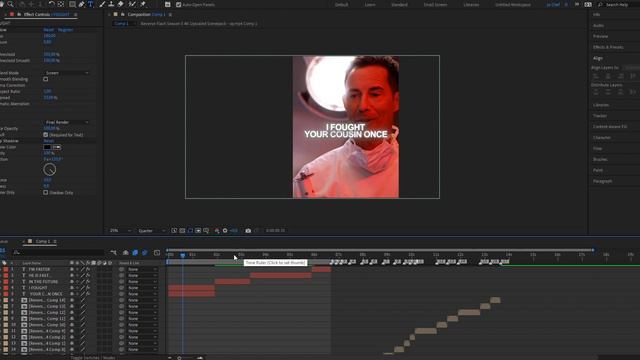The height and width of the screenshot is (360, 640).
Task: Select the Horizontal Type tool
Action: (x=91, y=4)
